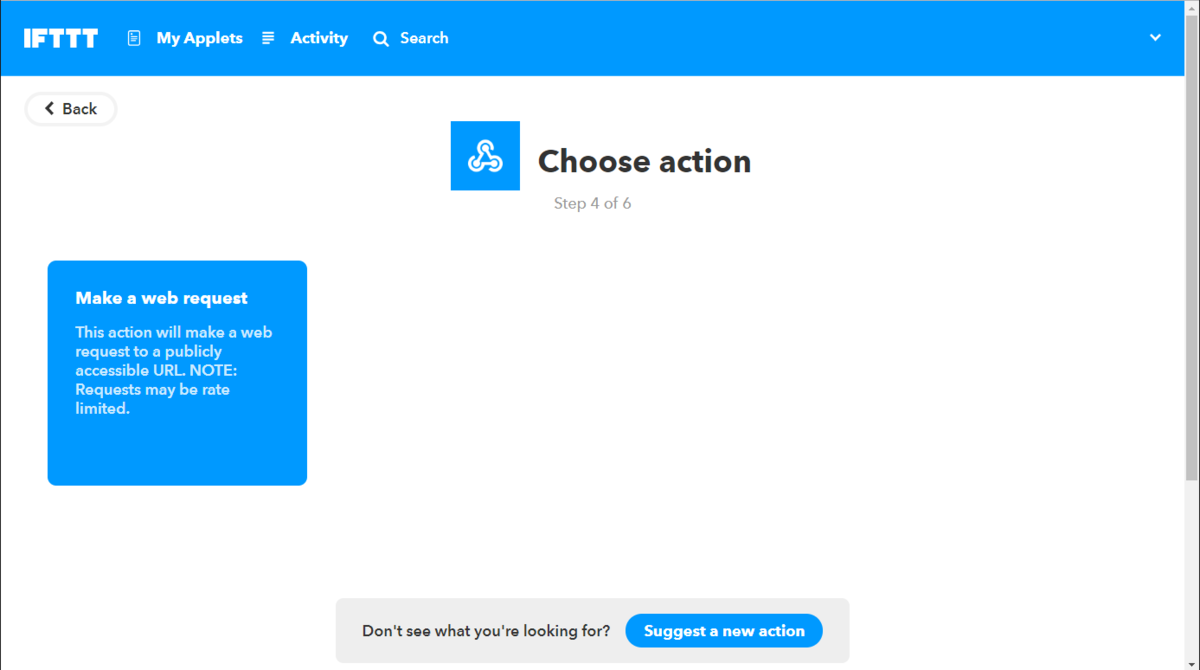Click the Step 4 of 6 text
This screenshot has width=1200, height=670.
(x=592, y=203)
